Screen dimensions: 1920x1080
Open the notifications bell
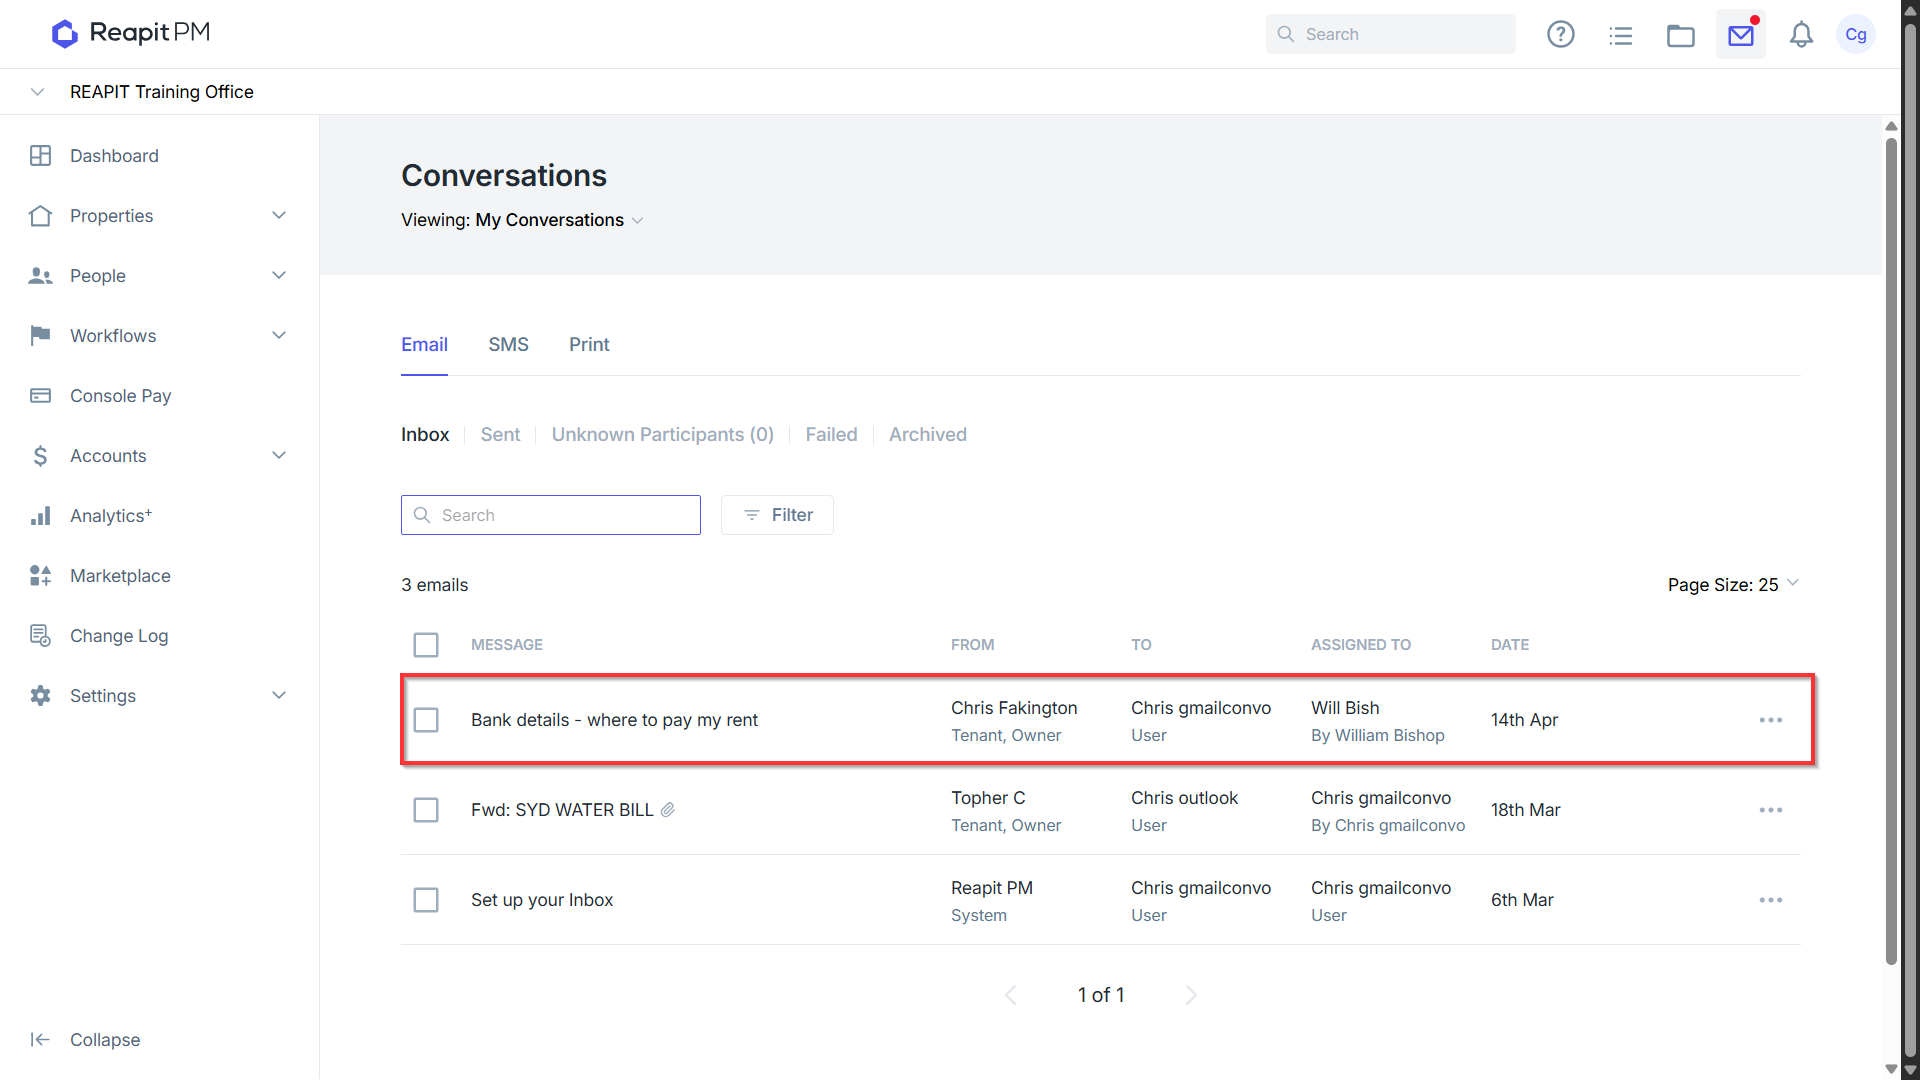tap(1801, 35)
